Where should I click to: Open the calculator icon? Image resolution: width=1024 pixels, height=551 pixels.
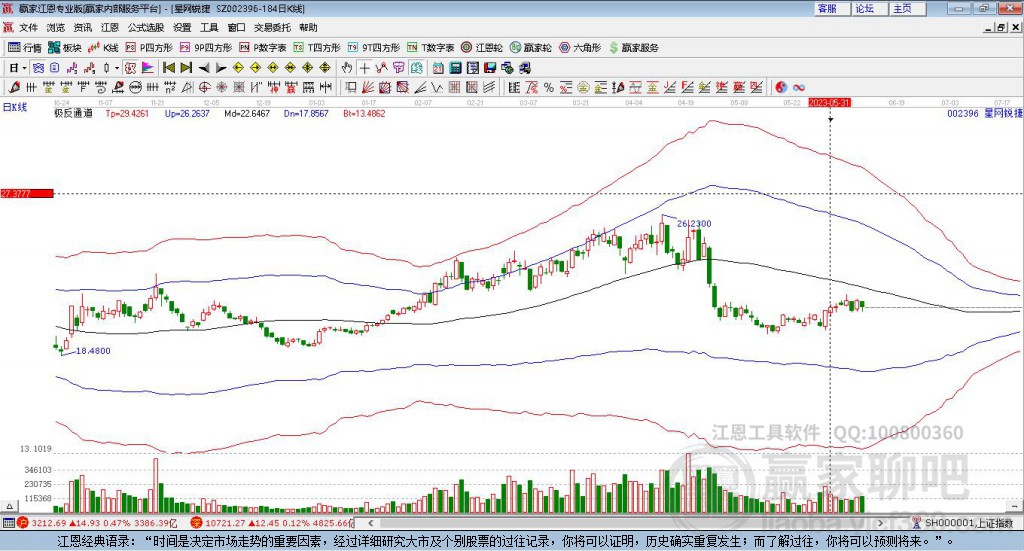click(x=455, y=68)
